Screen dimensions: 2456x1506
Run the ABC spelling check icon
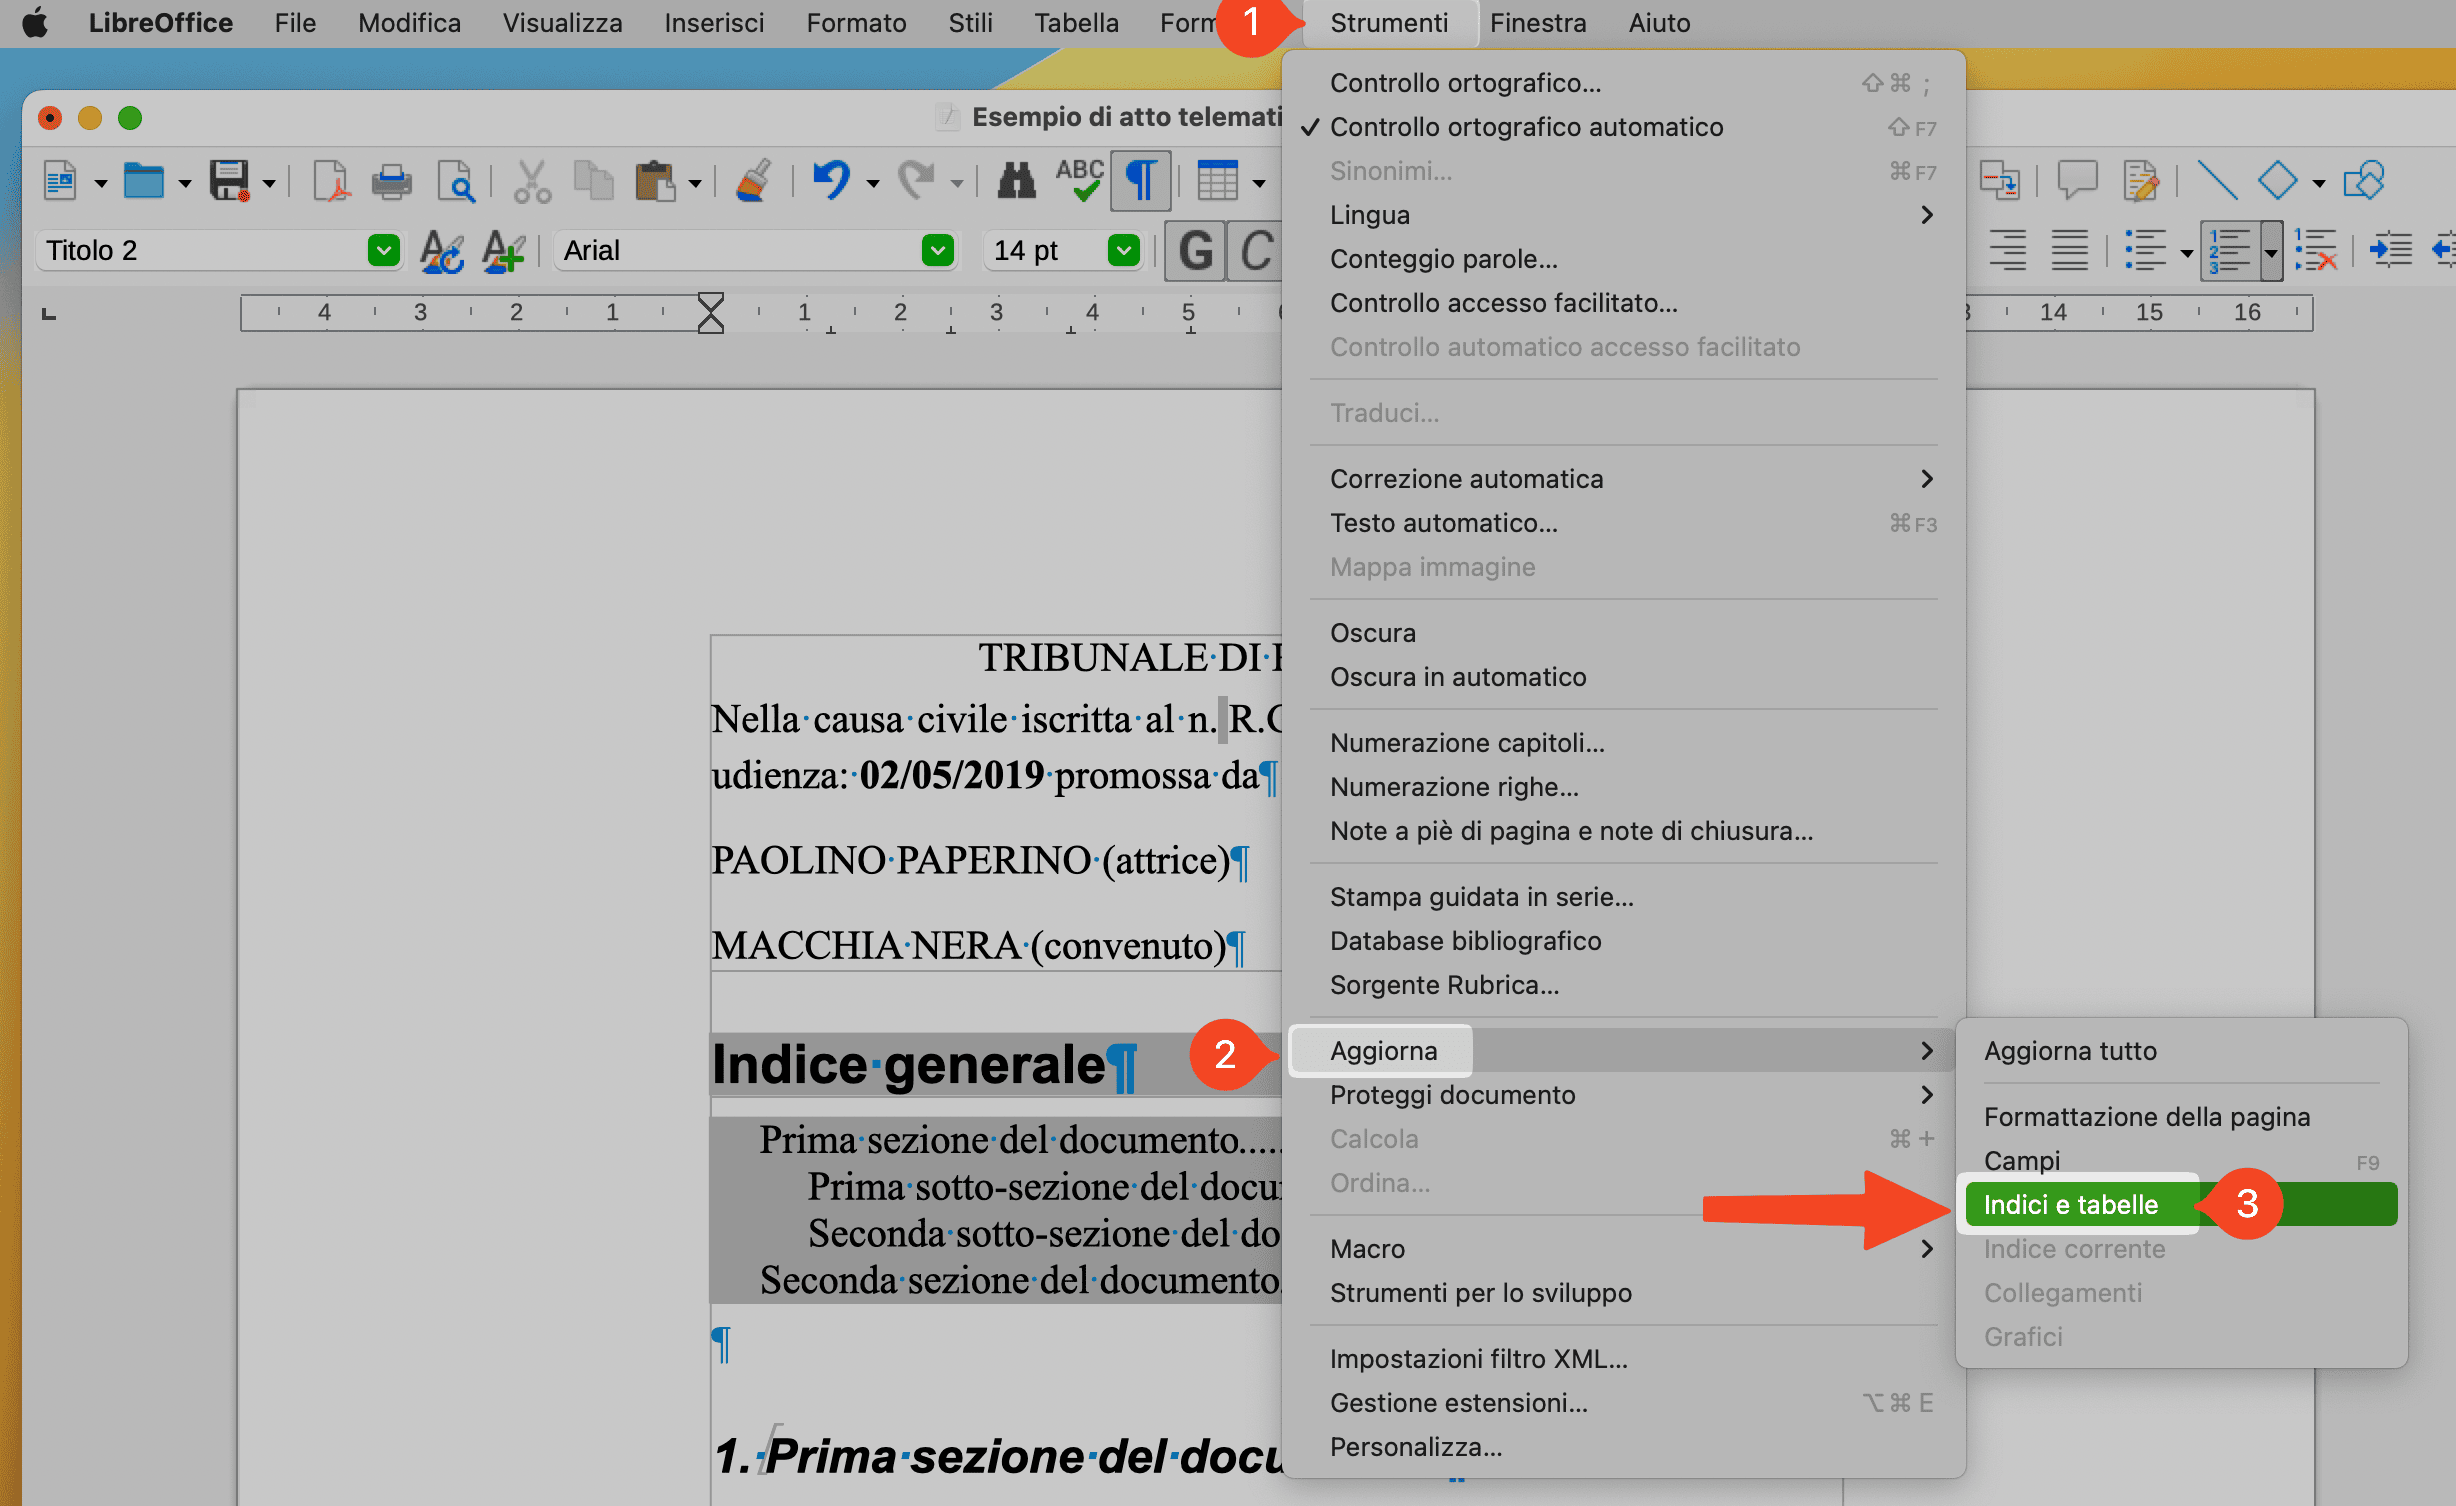pyautogui.click(x=1080, y=182)
